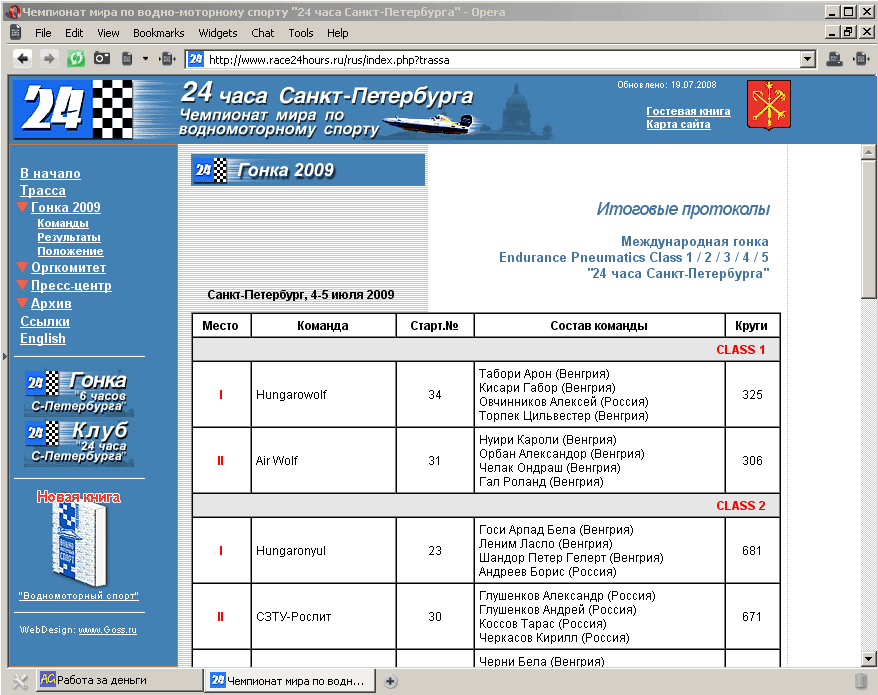The width and height of the screenshot is (878, 695).
Task: Click the vertical scrollbar thumb
Action: pos(868,230)
